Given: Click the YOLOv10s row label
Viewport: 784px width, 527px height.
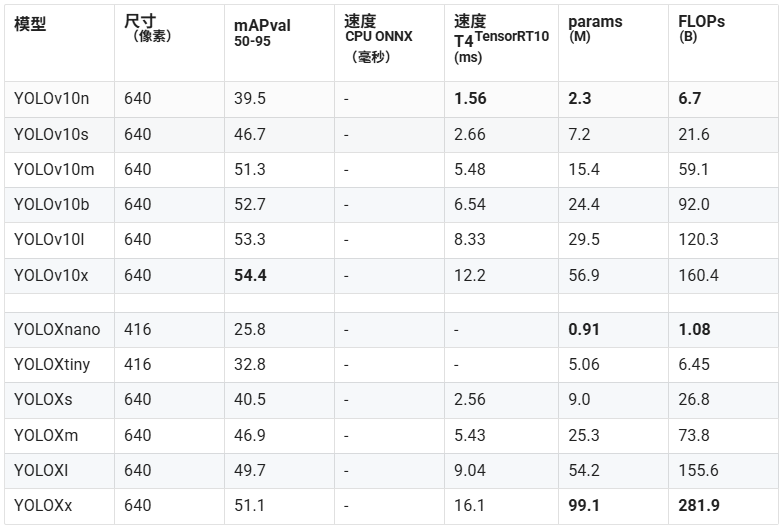Looking at the screenshot, I should click(51, 134).
